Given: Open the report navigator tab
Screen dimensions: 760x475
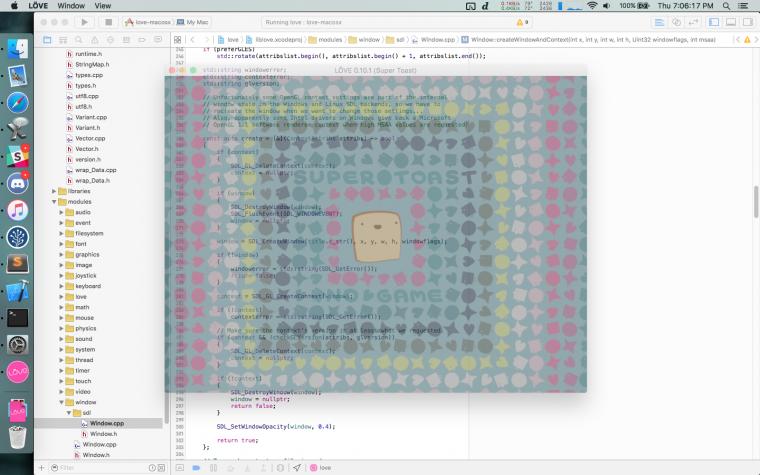Looking at the screenshot, I should coord(158,40).
